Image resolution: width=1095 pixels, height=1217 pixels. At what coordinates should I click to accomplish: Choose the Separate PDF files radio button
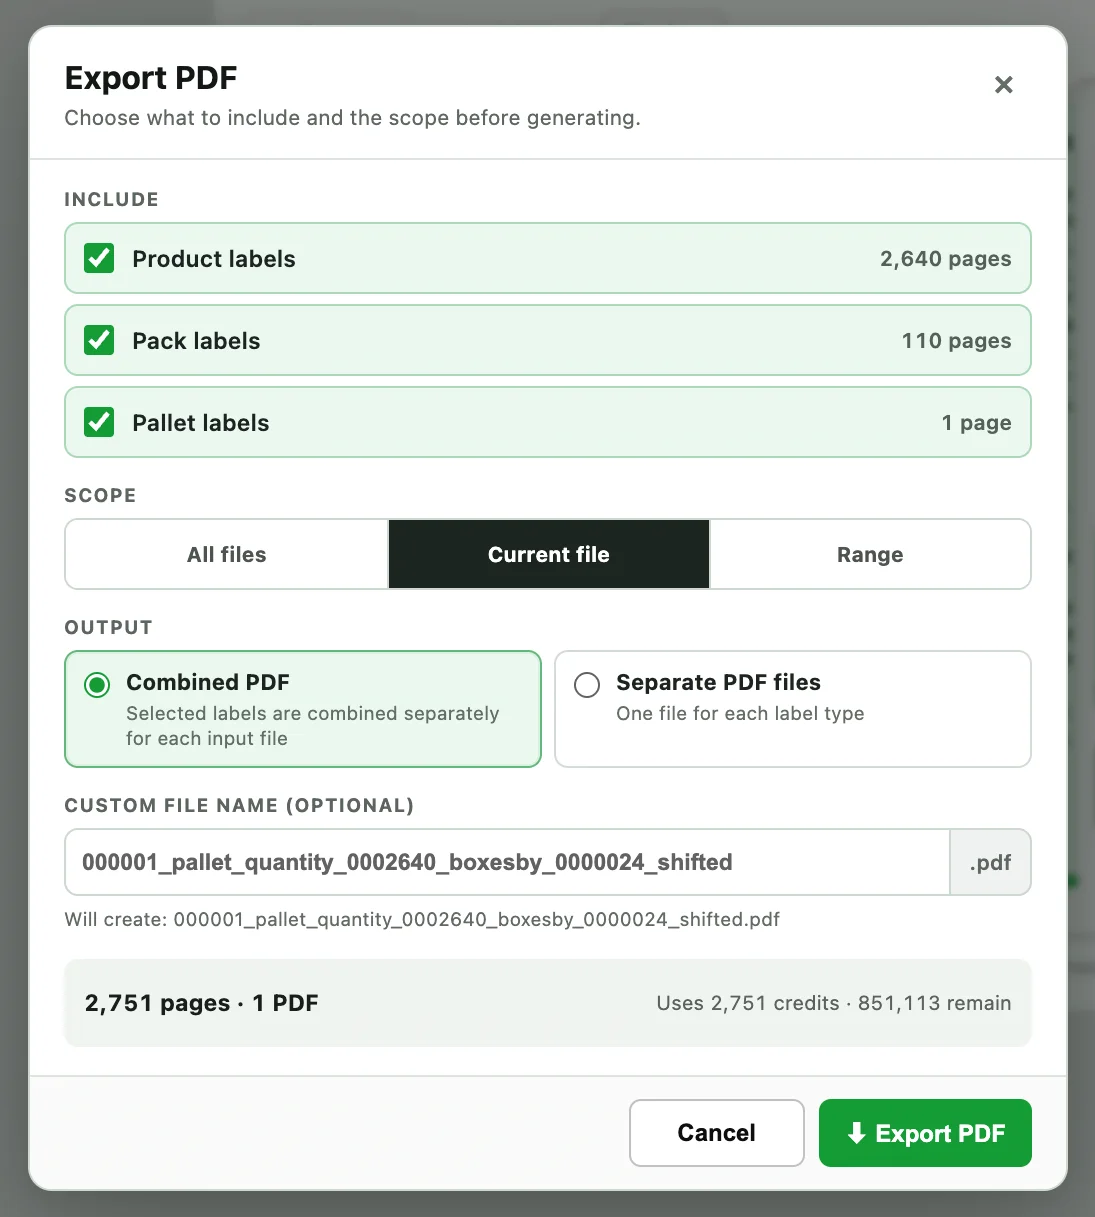coord(587,685)
